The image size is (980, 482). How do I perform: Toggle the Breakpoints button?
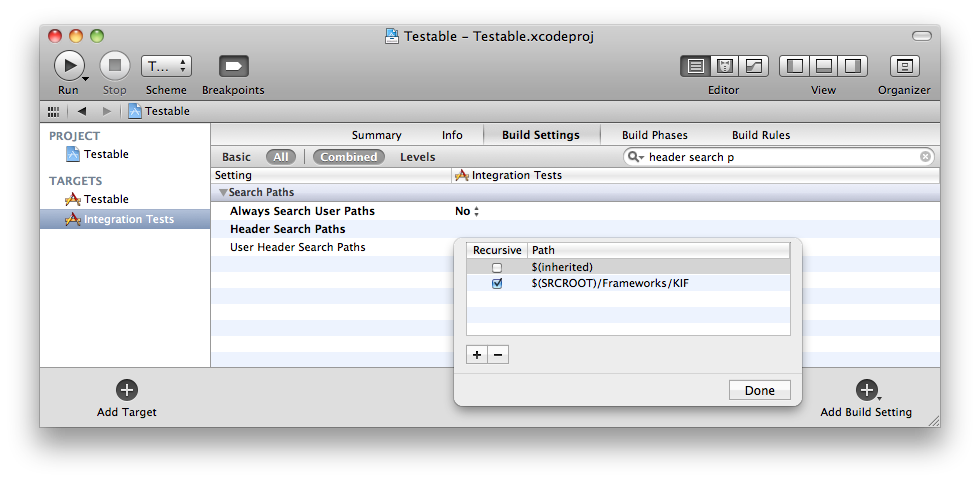(x=233, y=66)
